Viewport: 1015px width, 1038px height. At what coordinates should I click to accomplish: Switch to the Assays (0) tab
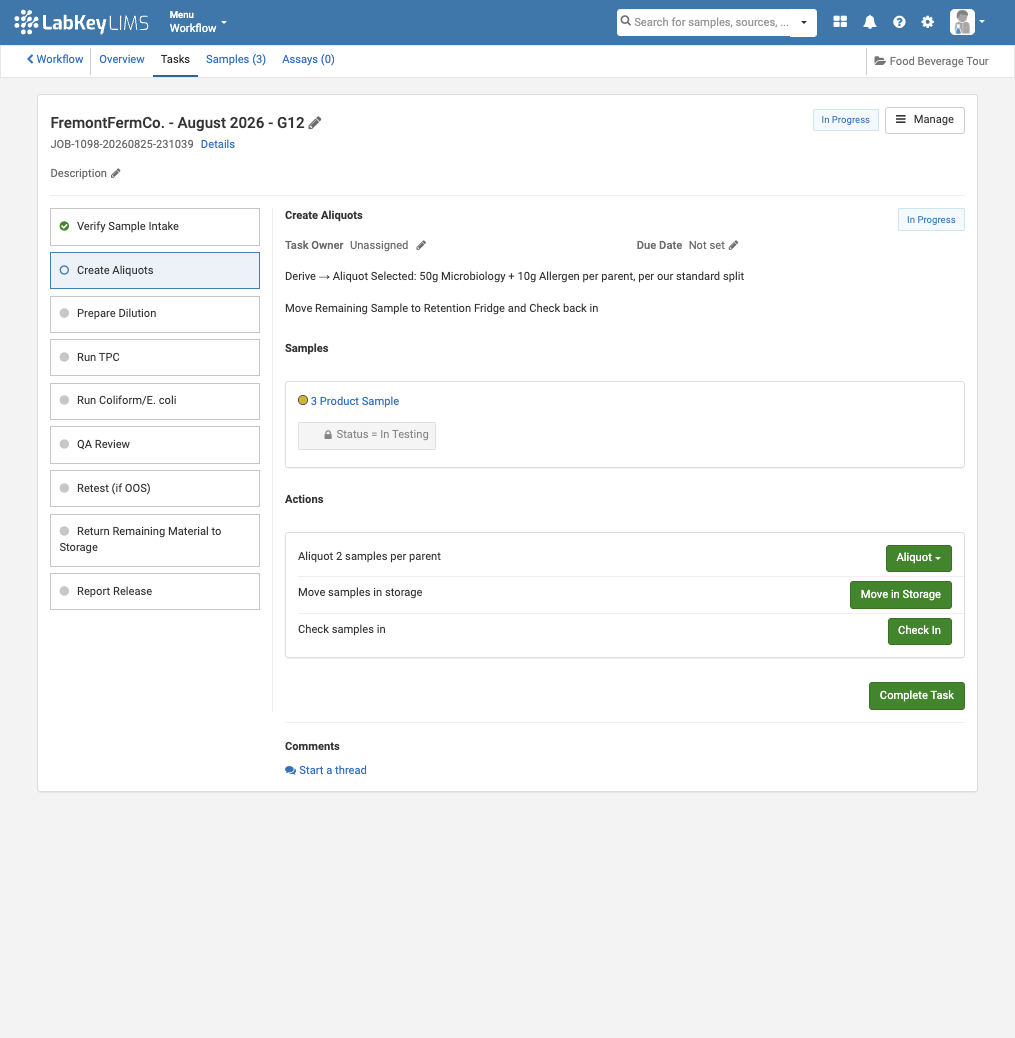tap(309, 60)
